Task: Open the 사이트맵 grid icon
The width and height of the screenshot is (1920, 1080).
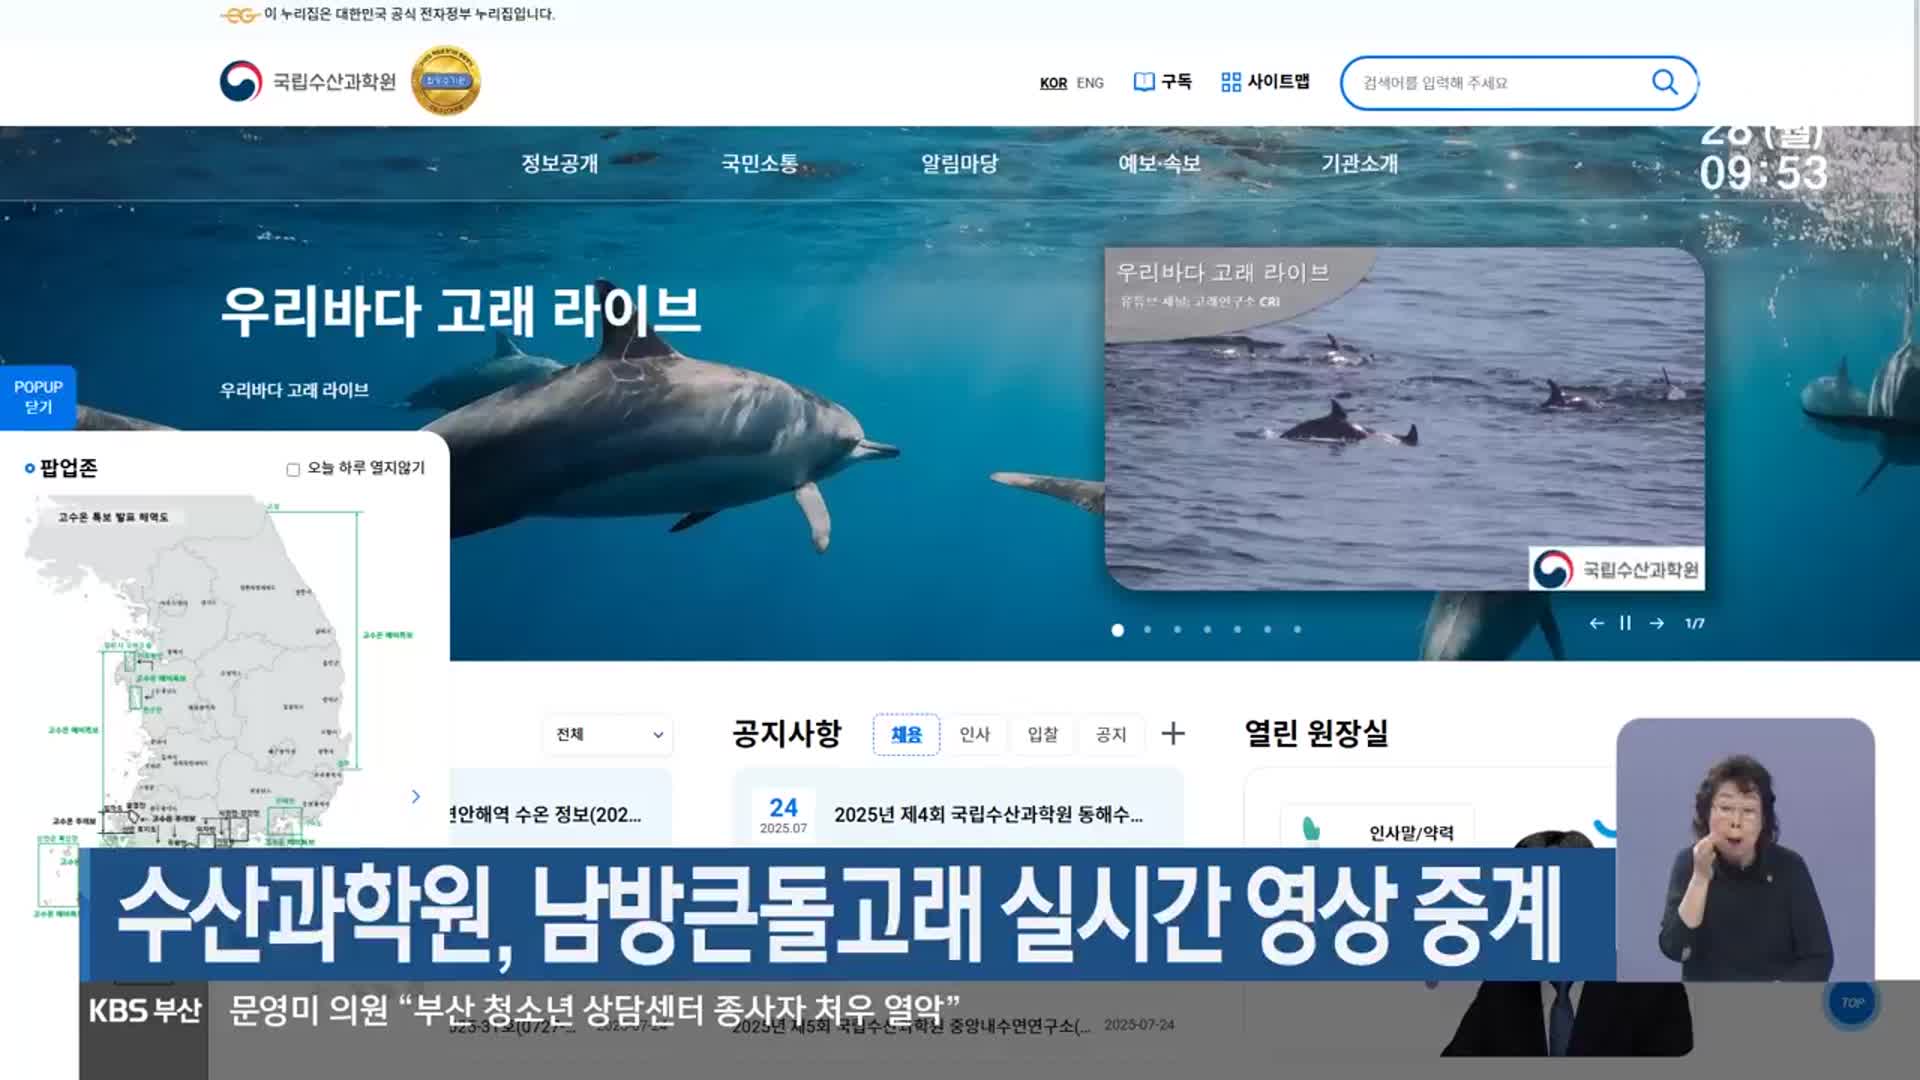Action: [x=1231, y=82]
